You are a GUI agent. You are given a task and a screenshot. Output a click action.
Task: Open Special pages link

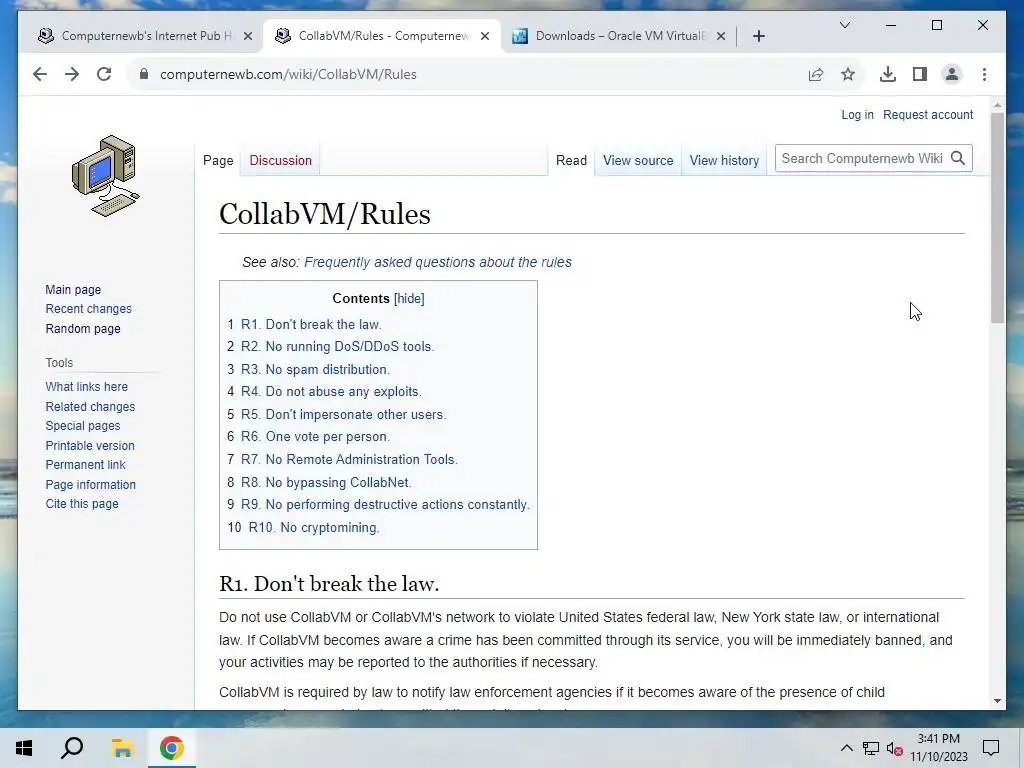[x=83, y=426]
